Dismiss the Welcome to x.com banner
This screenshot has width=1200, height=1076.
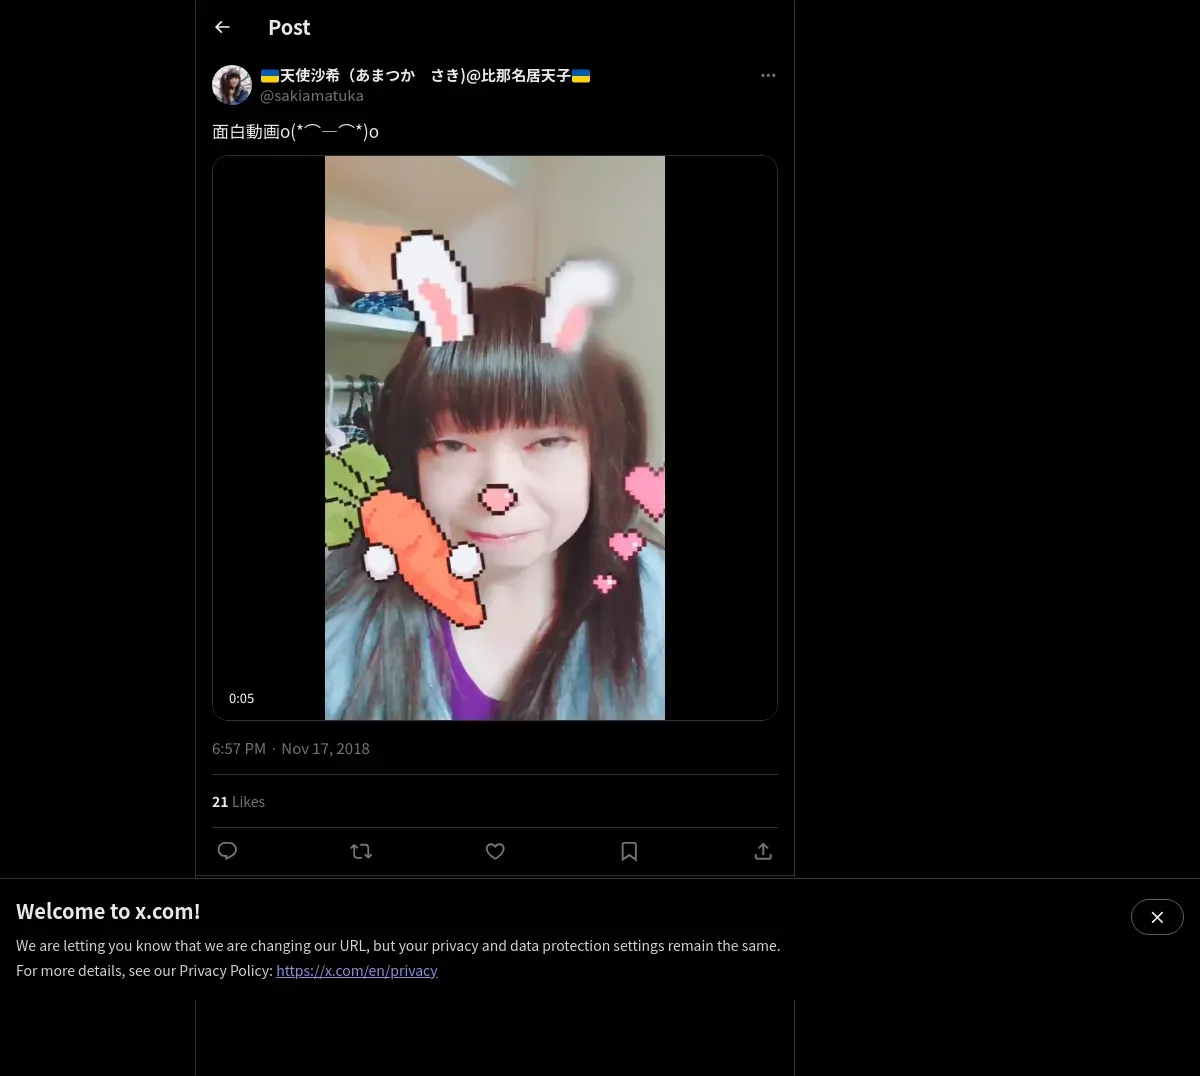click(x=1157, y=917)
